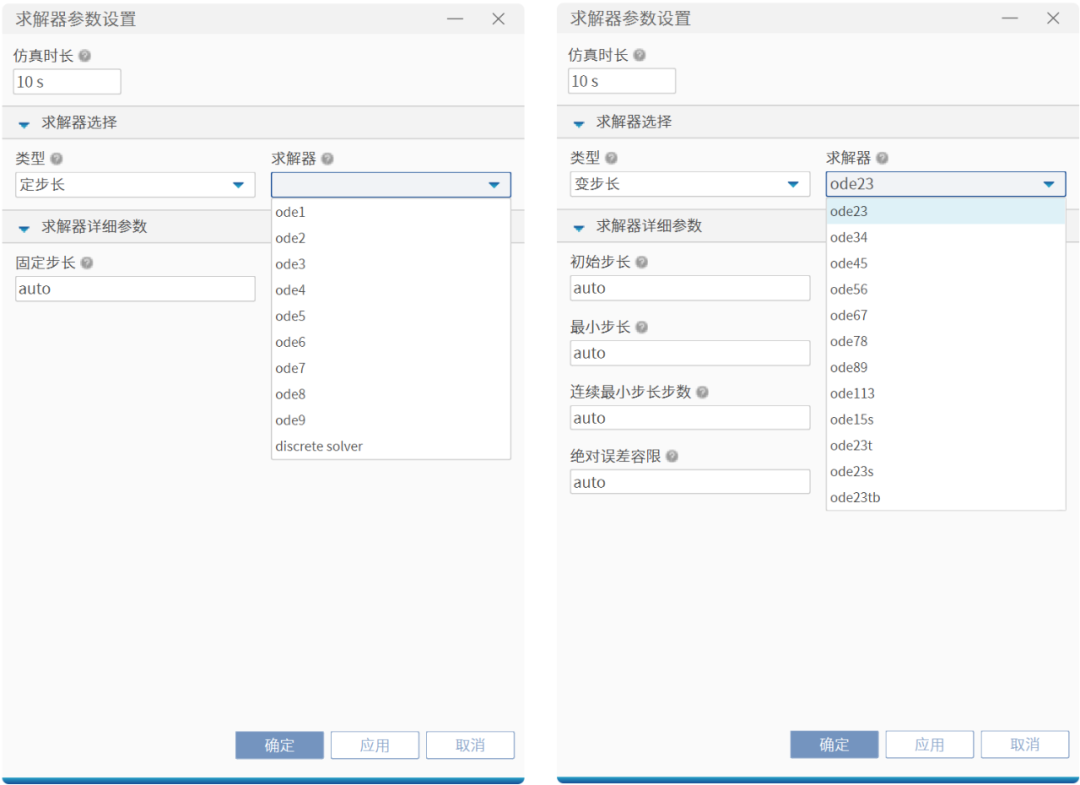
Task: Click 仿真时长 help icon in 变步长 dialog
Action: click(x=640, y=56)
